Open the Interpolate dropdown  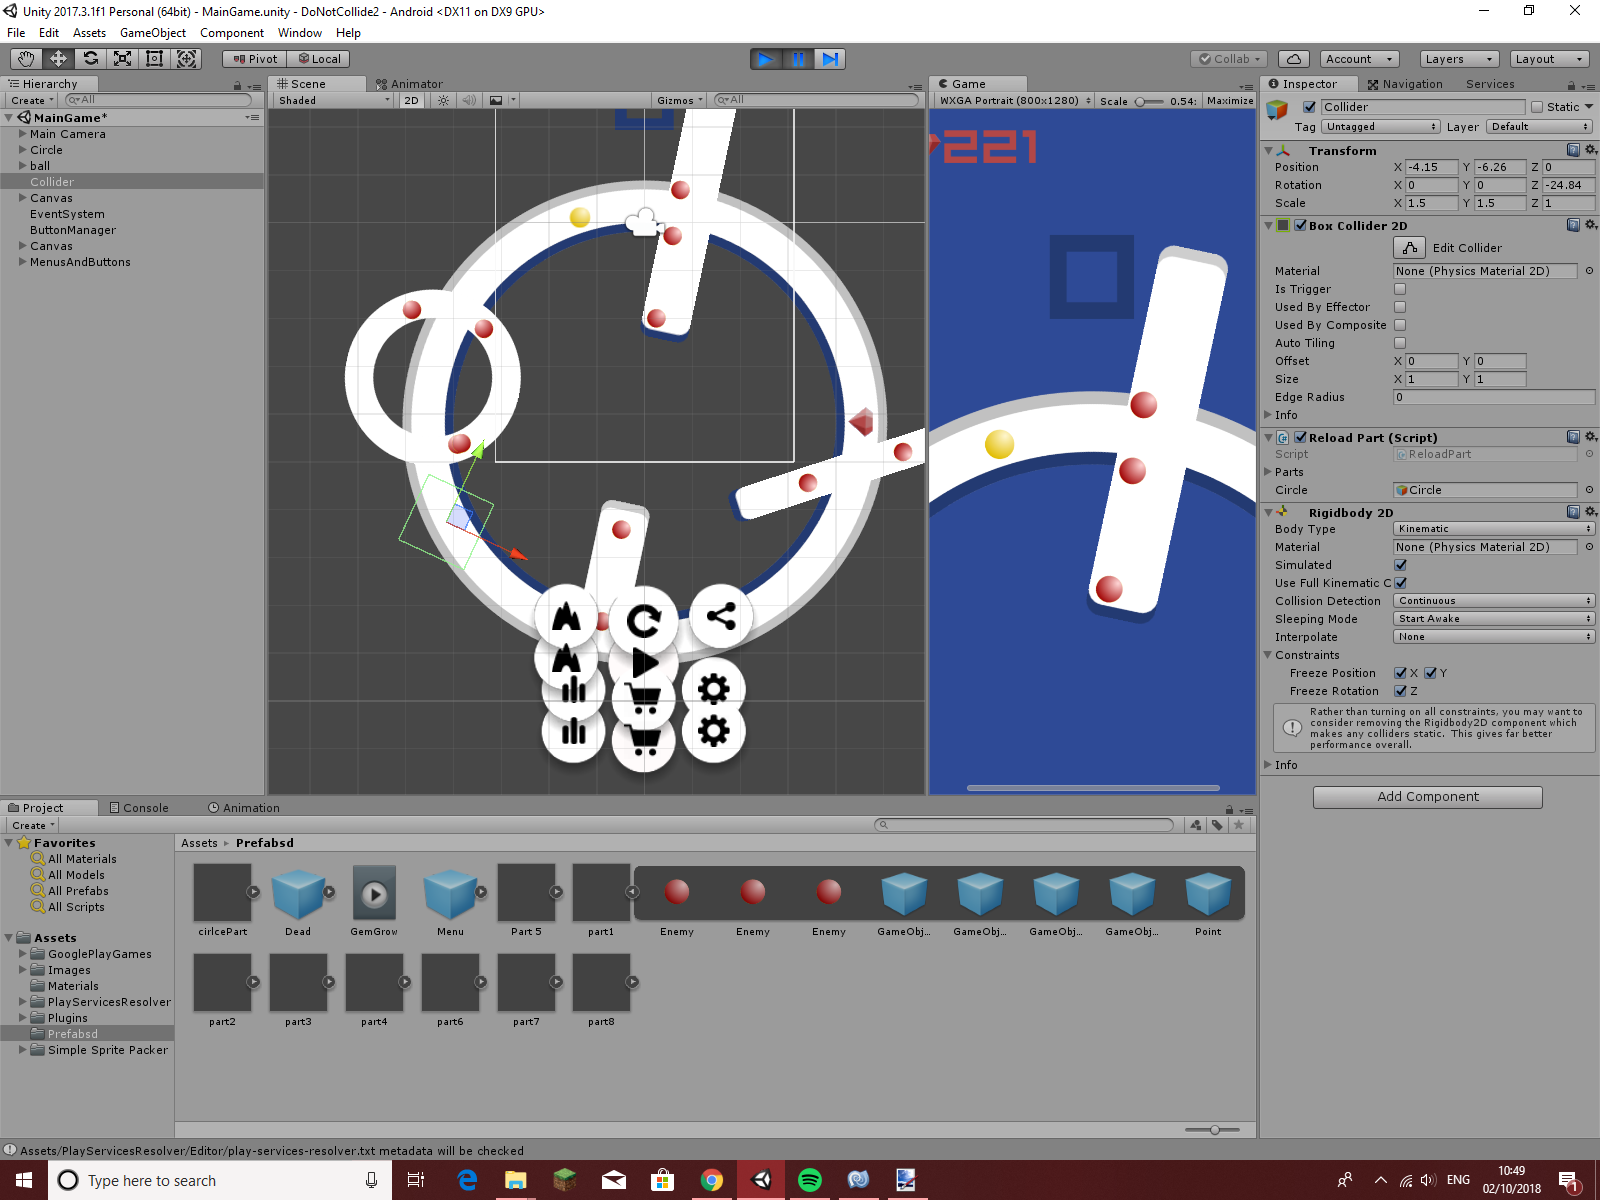pos(1494,637)
